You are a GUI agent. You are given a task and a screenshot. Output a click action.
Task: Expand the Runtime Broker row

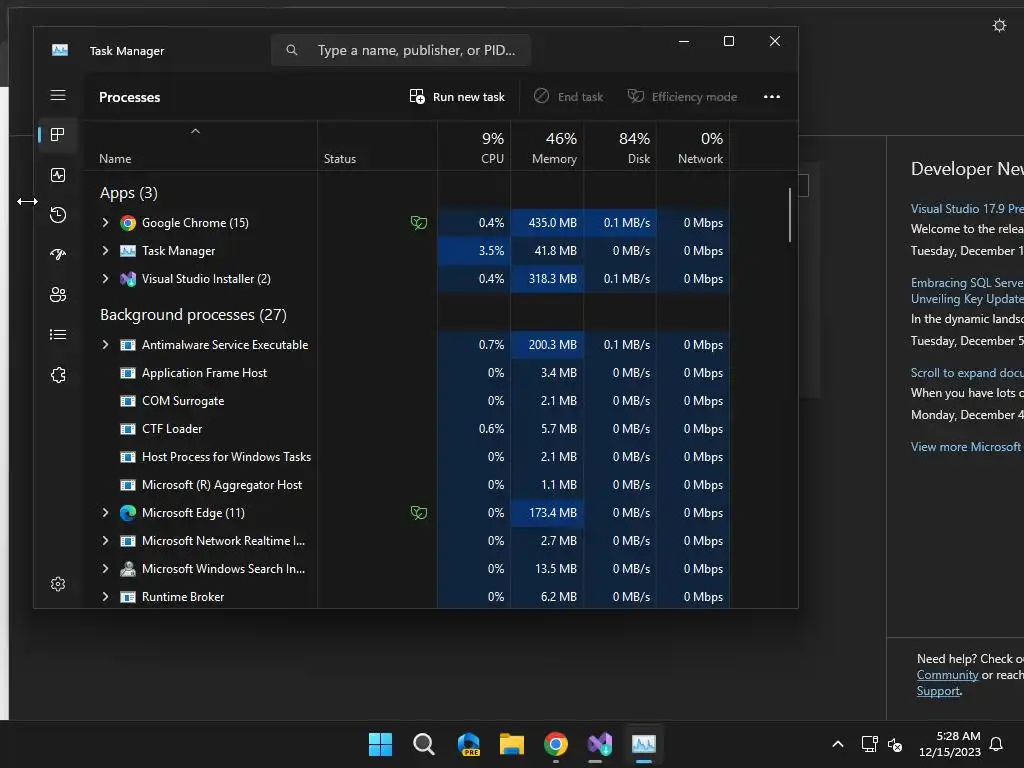pos(105,597)
